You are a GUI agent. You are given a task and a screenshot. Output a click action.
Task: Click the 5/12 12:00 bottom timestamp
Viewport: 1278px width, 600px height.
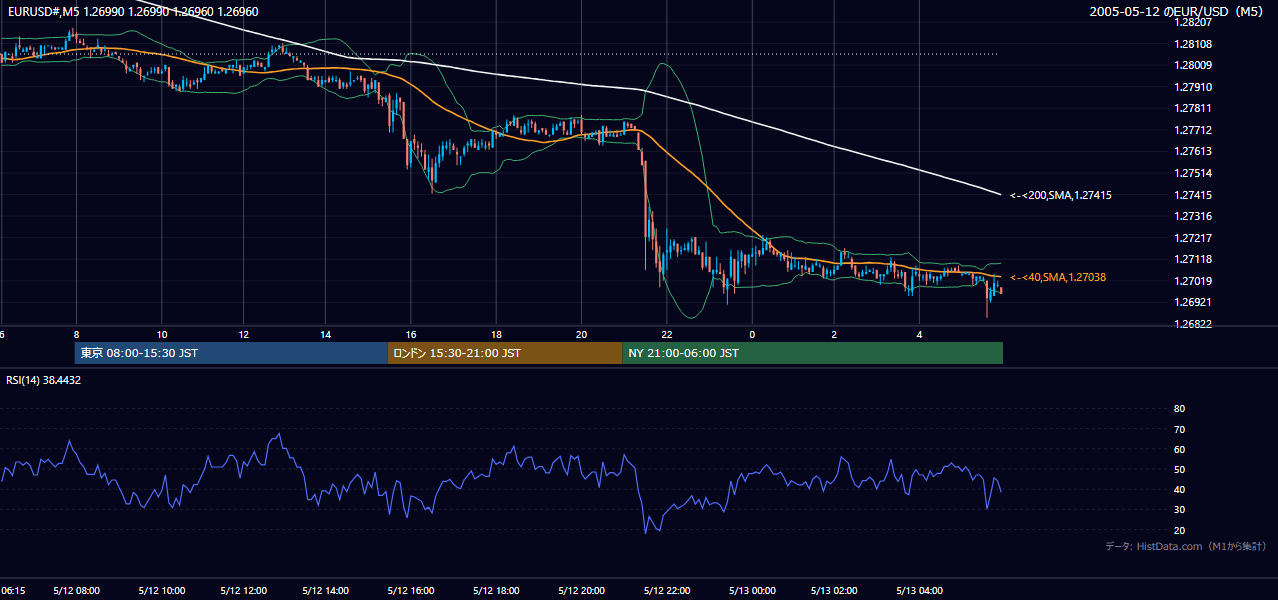(244, 591)
